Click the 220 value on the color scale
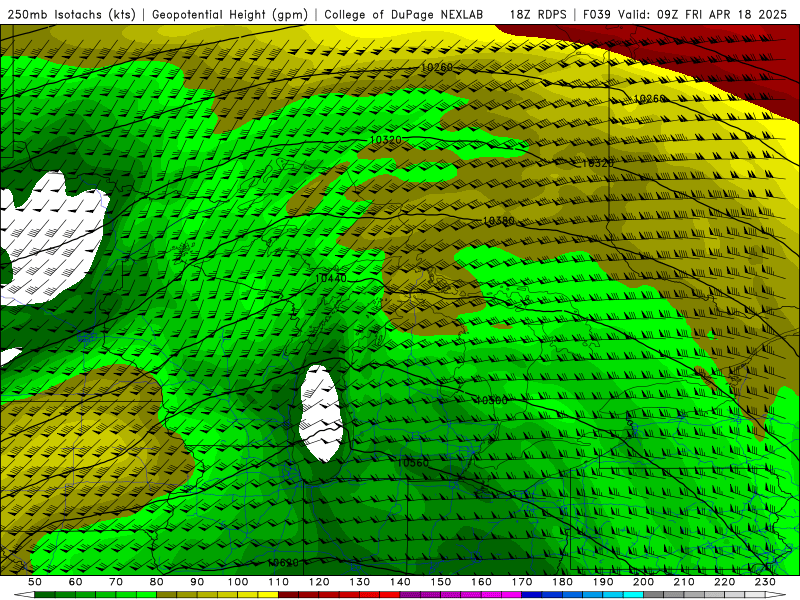Viewport: 800px width, 600px height. [x=725, y=582]
